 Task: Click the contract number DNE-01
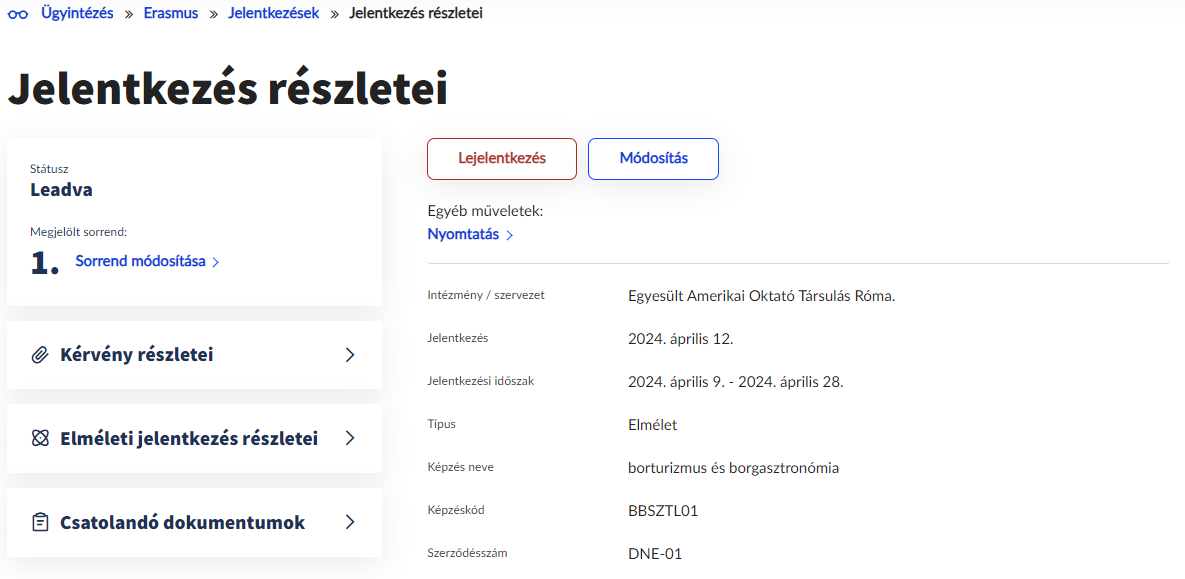click(x=655, y=553)
